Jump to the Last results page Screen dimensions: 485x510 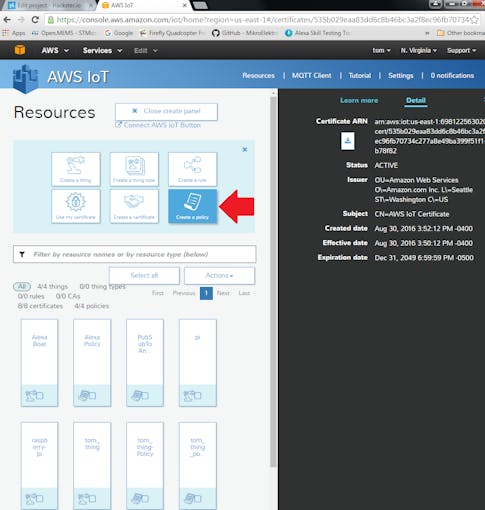point(244,293)
